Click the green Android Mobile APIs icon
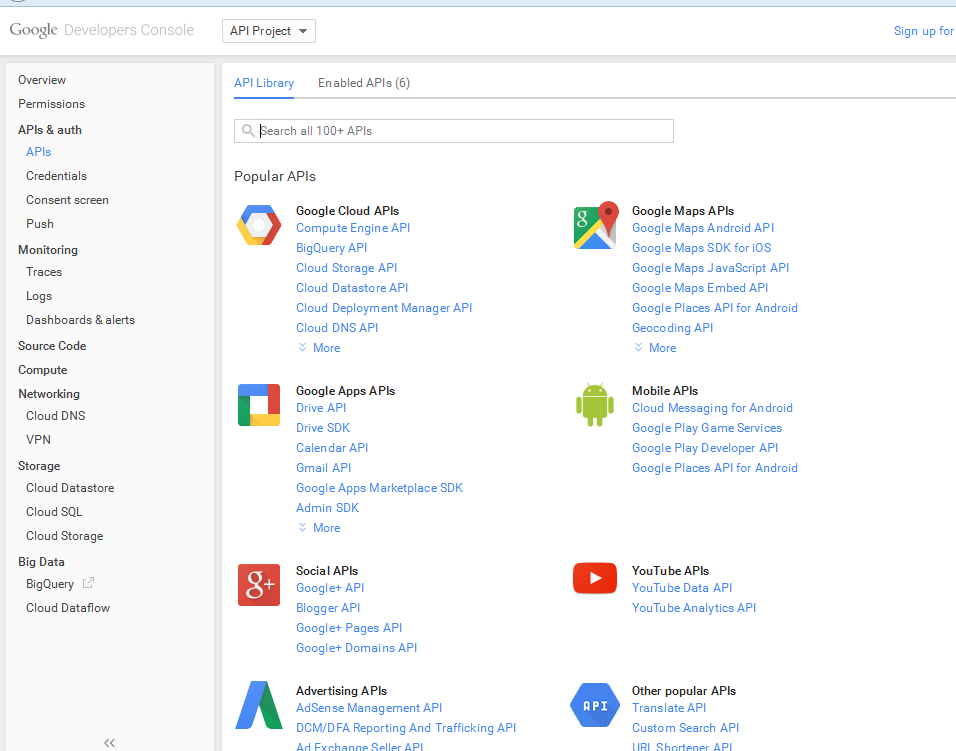 [595, 405]
